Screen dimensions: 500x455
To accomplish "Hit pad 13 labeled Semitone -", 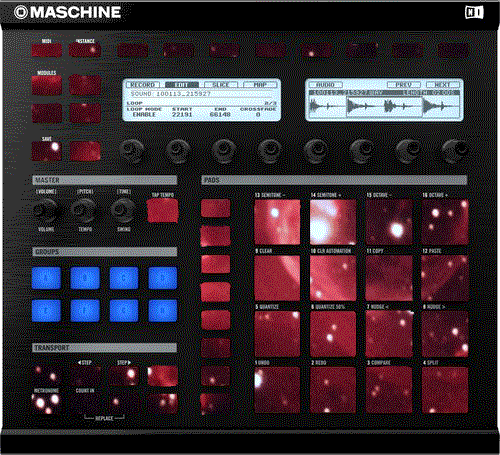I will coord(277,222).
